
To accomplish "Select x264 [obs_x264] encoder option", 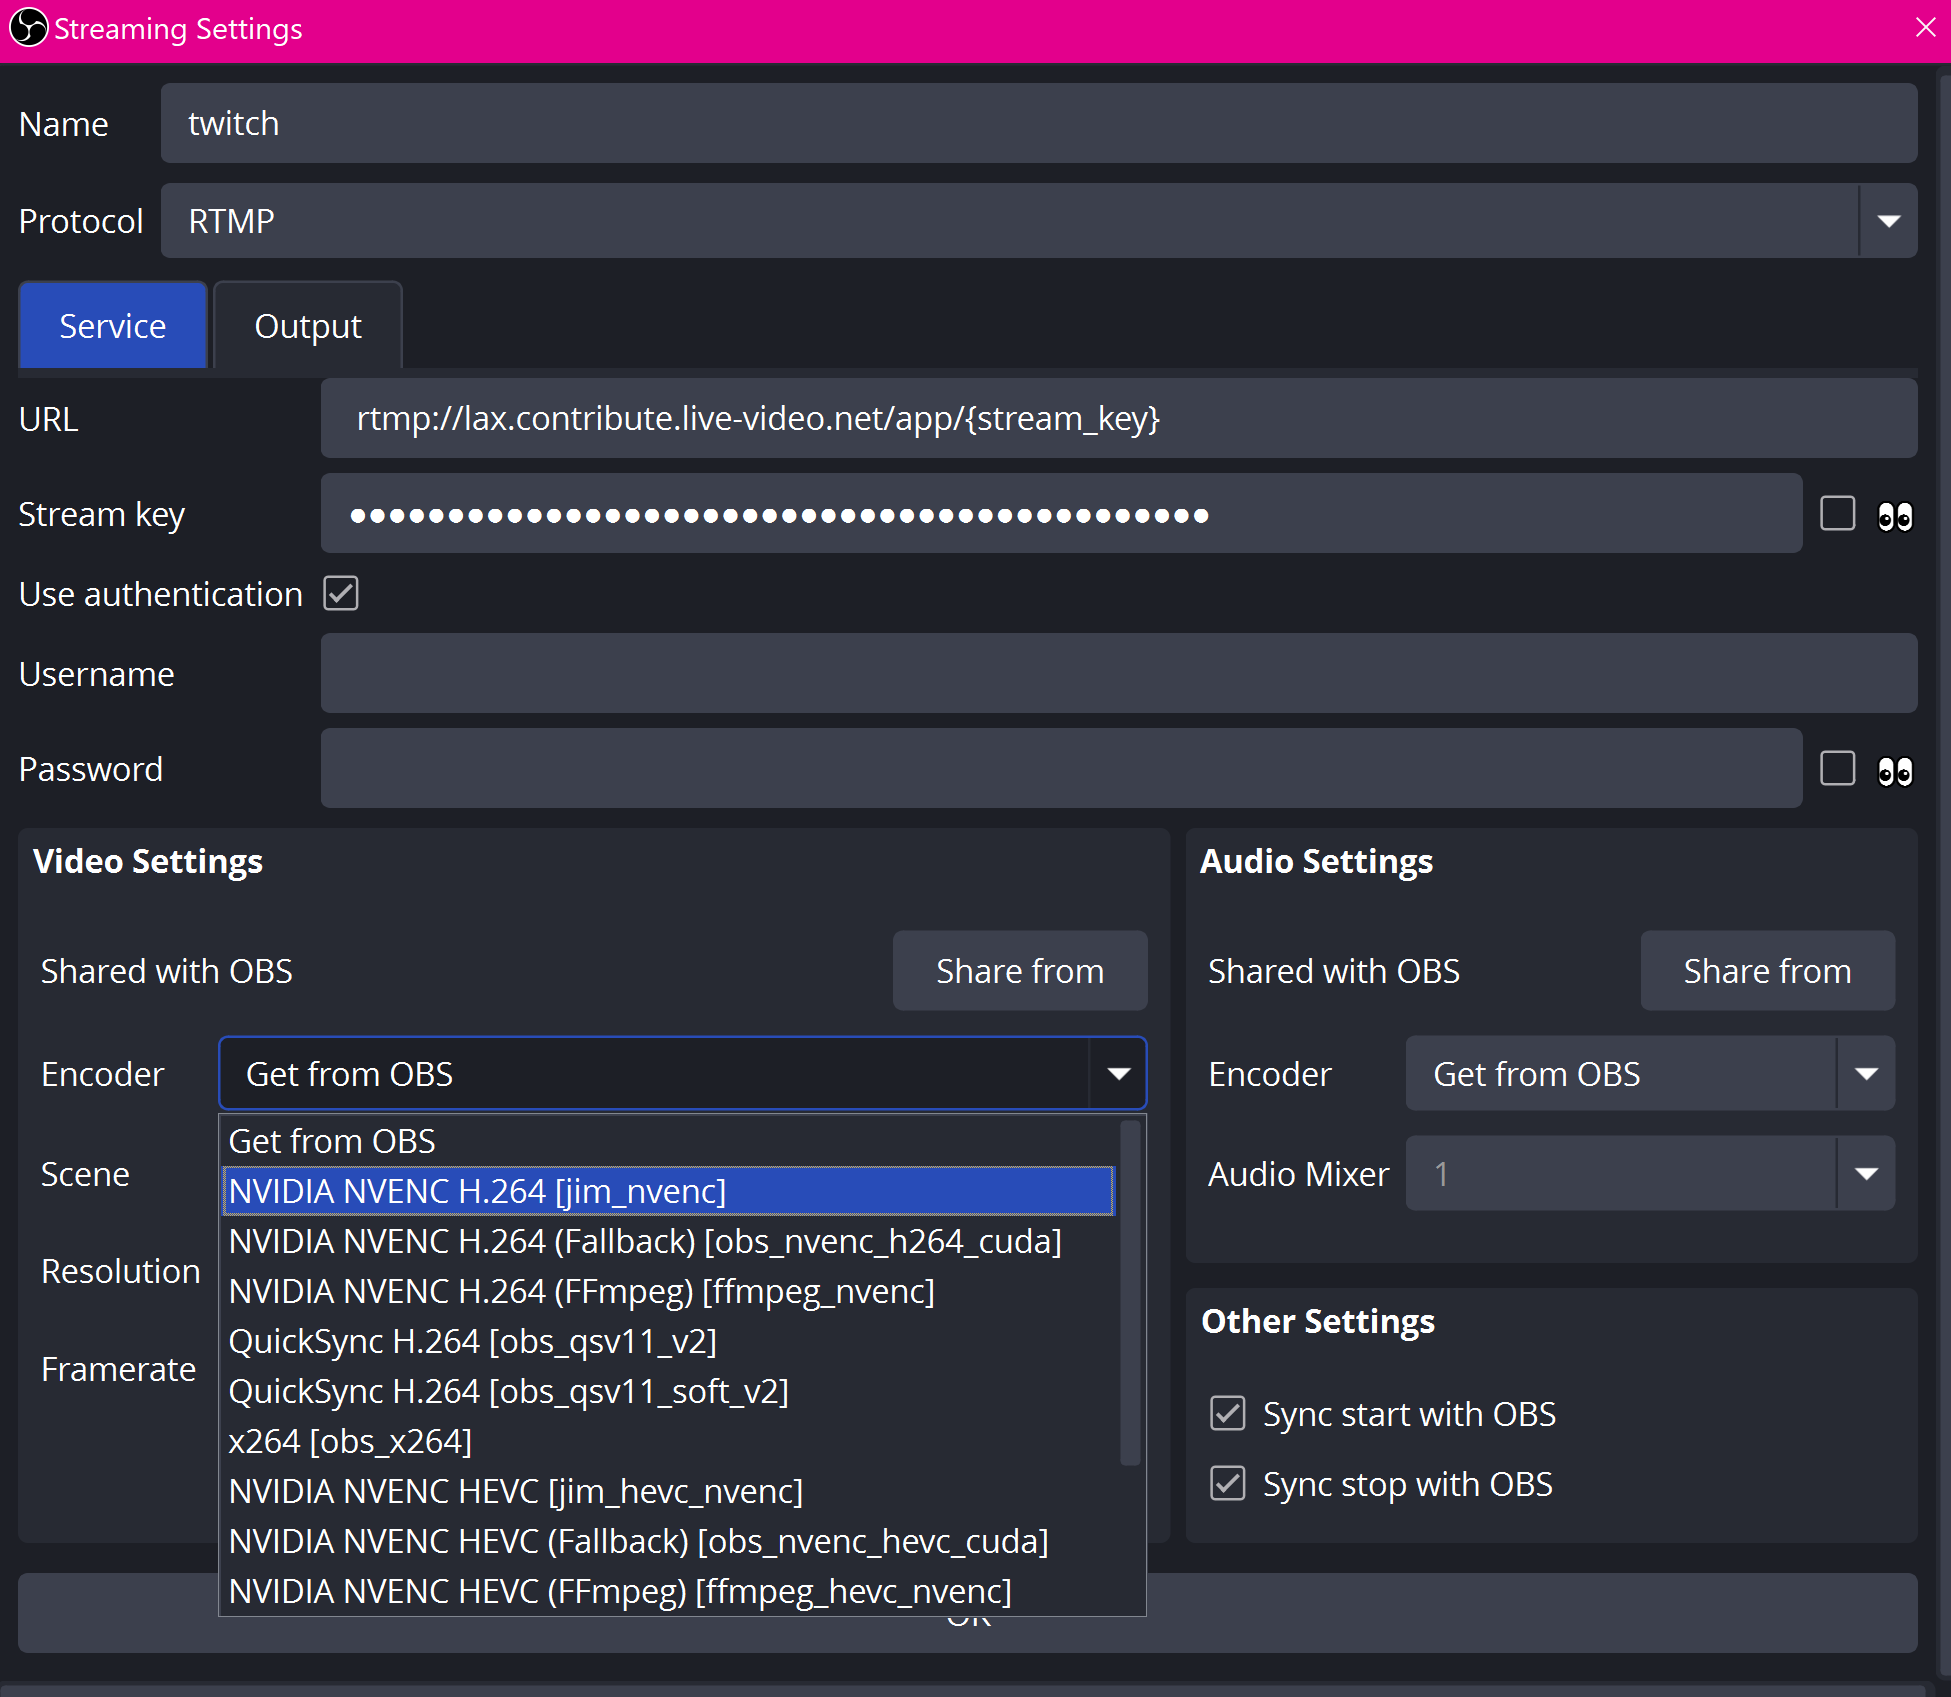I will click(x=668, y=1441).
